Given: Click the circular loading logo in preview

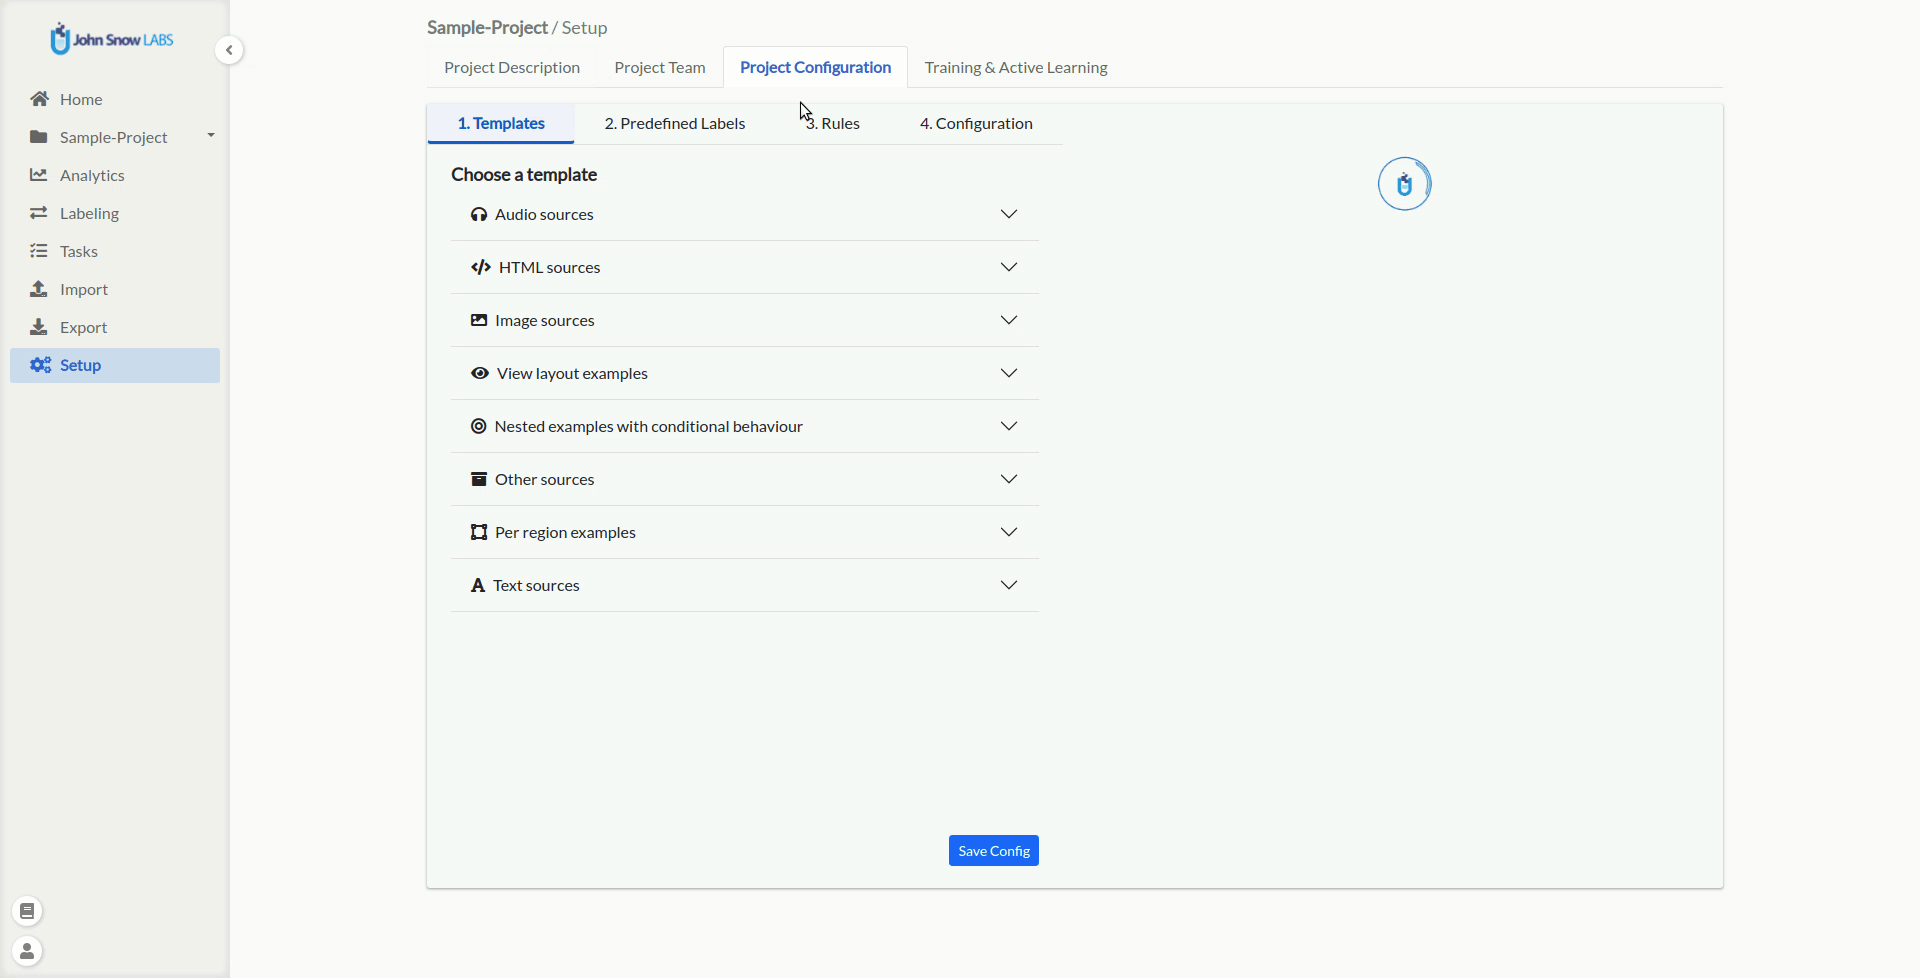Looking at the screenshot, I should tap(1405, 184).
